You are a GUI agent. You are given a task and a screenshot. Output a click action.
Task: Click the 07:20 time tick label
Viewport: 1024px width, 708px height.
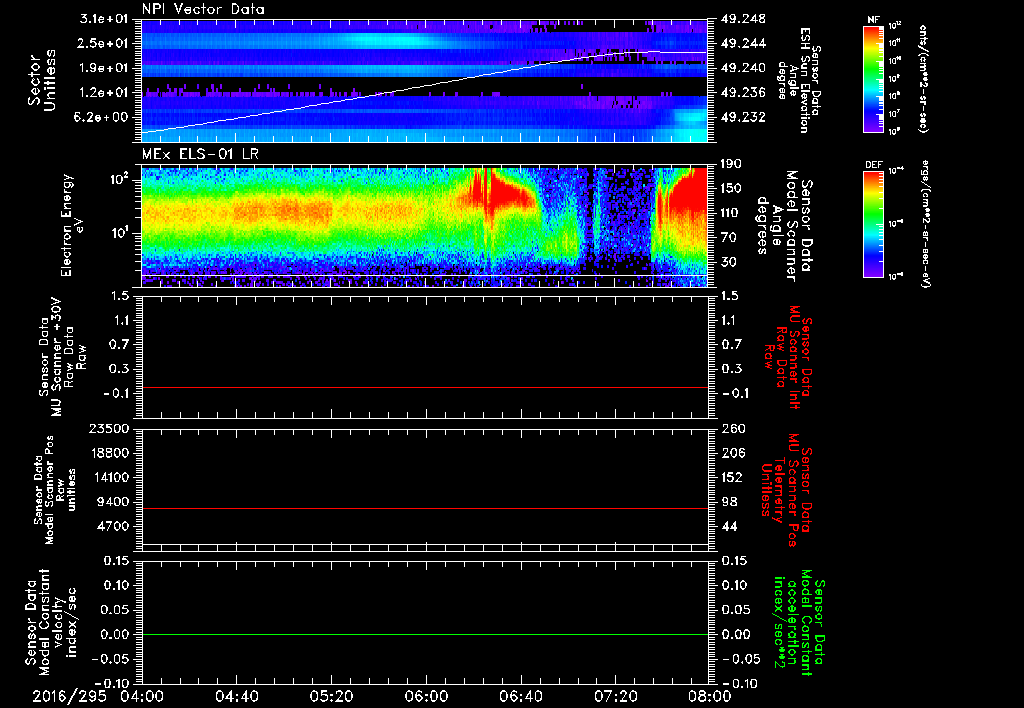click(615, 696)
